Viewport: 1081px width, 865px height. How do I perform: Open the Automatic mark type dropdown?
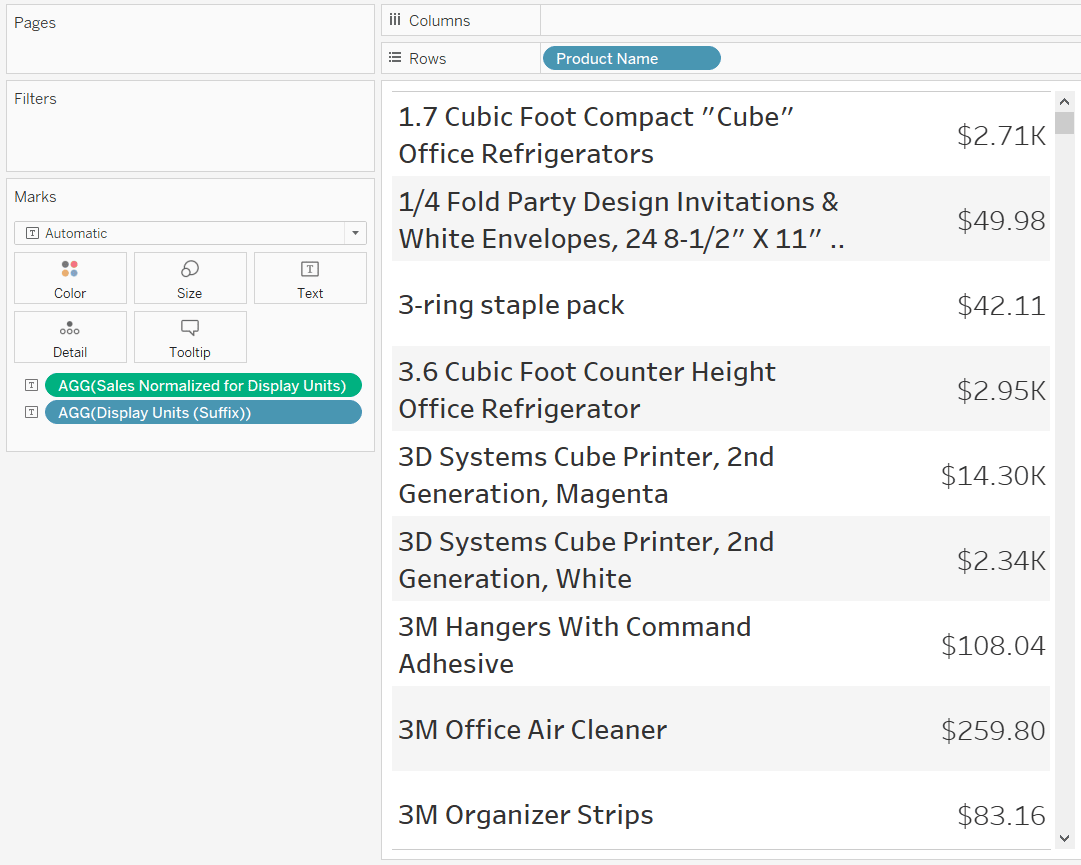(190, 233)
